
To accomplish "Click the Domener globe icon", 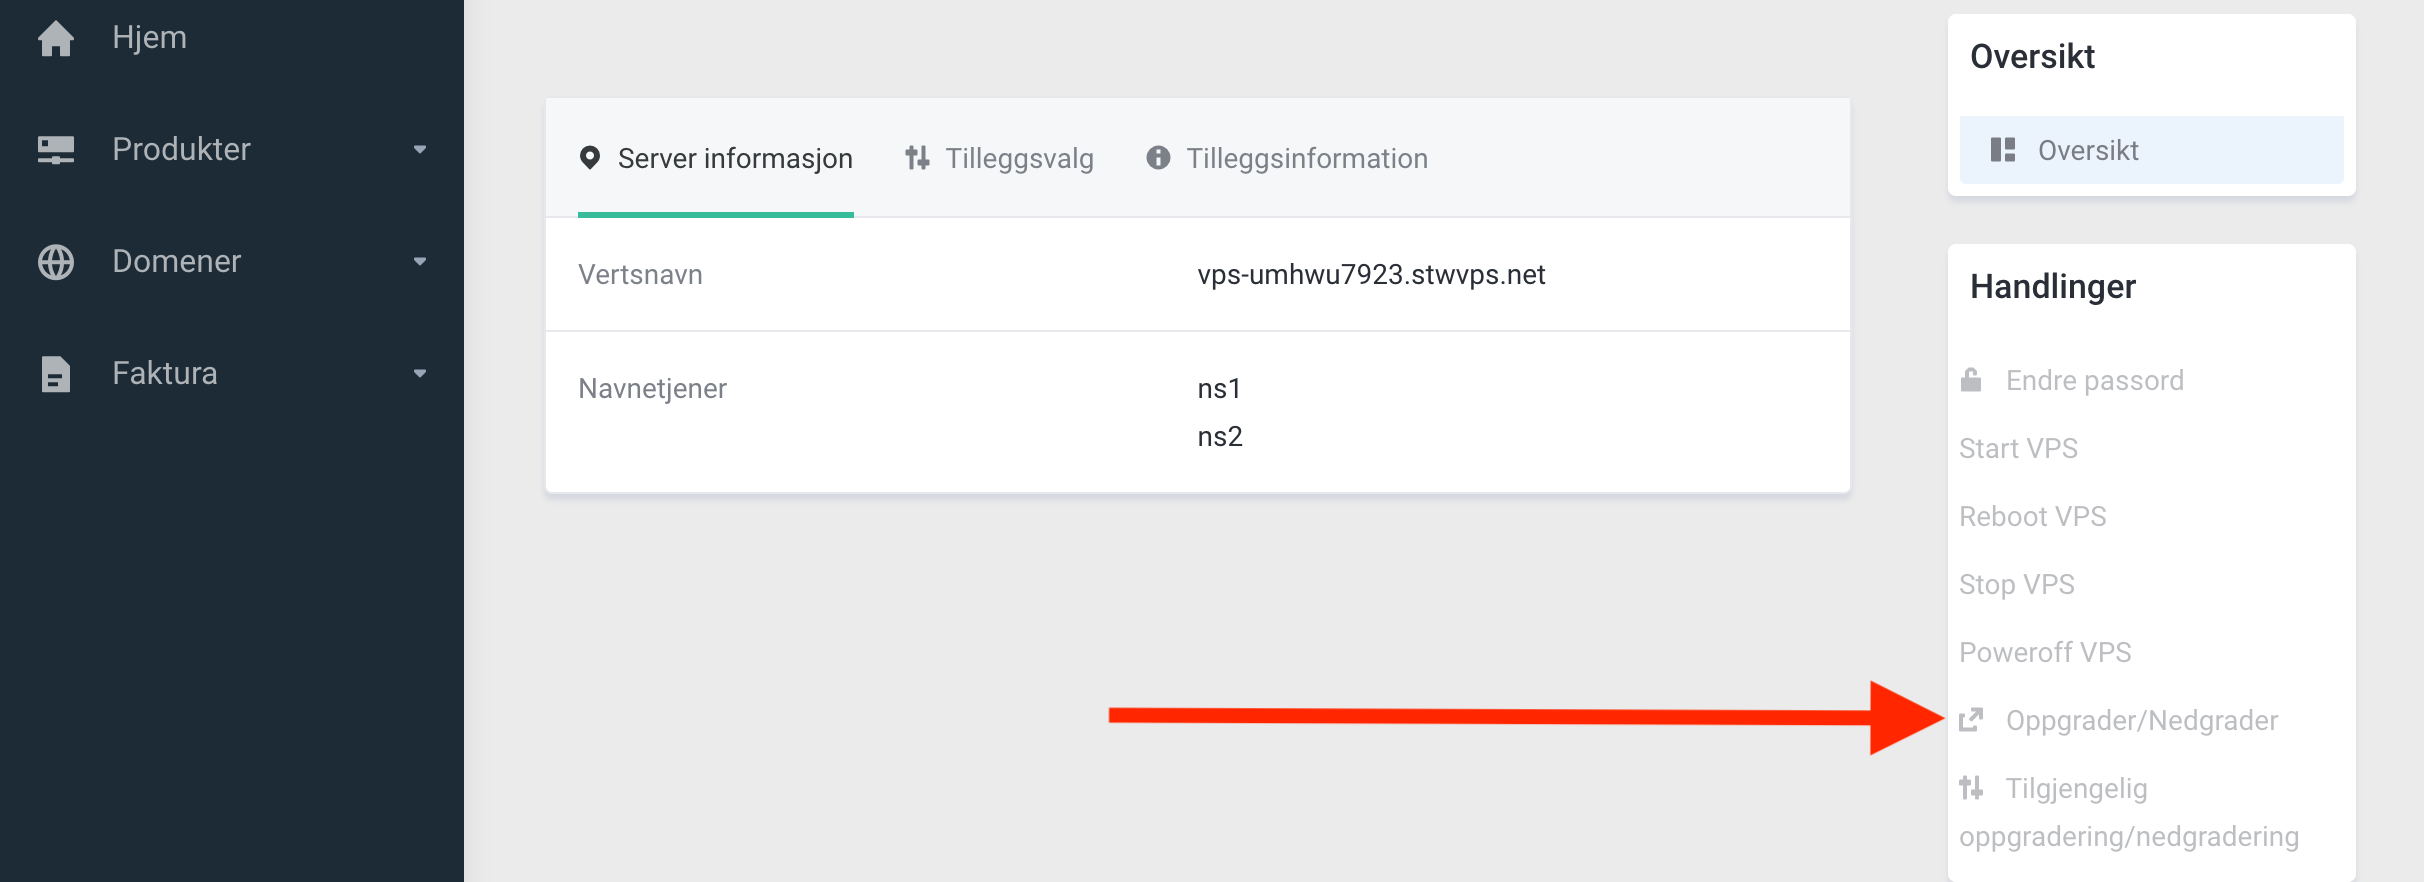I will coord(56,262).
